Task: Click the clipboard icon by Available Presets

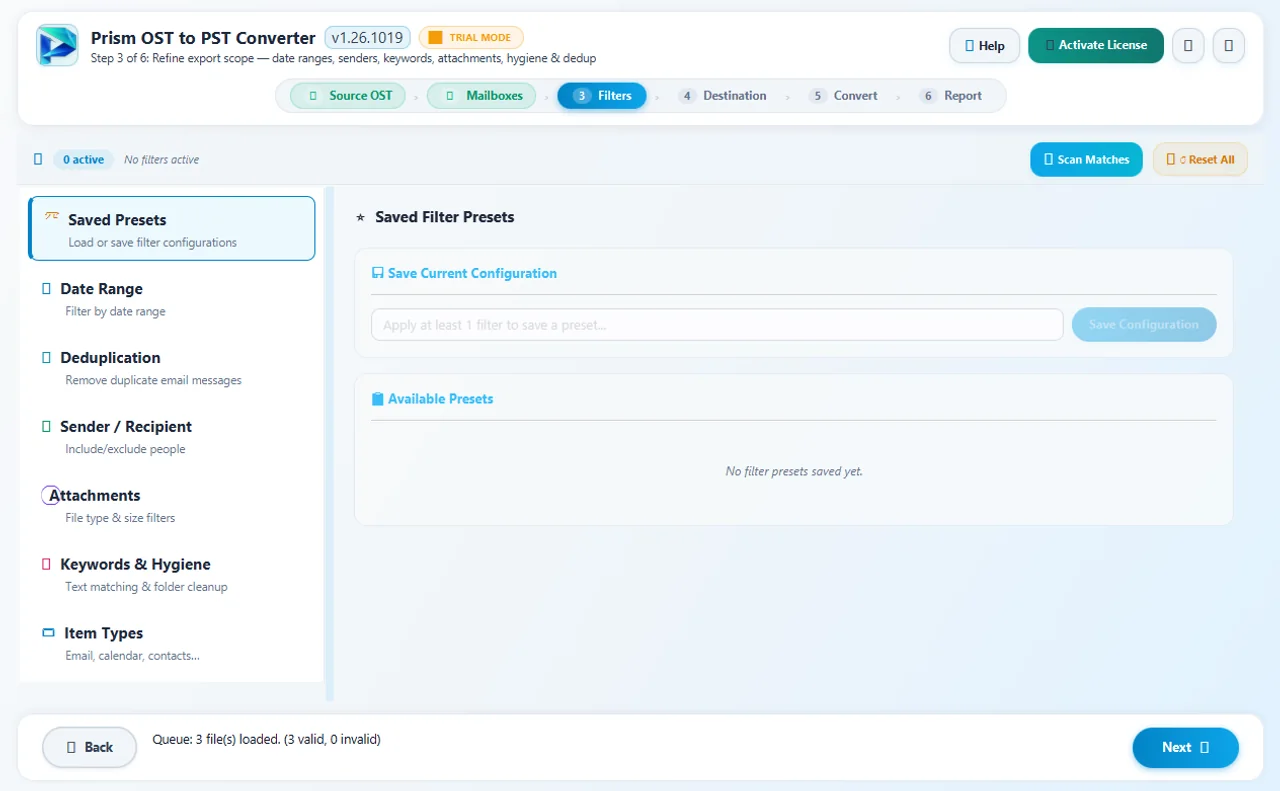Action: pyautogui.click(x=378, y=399)
